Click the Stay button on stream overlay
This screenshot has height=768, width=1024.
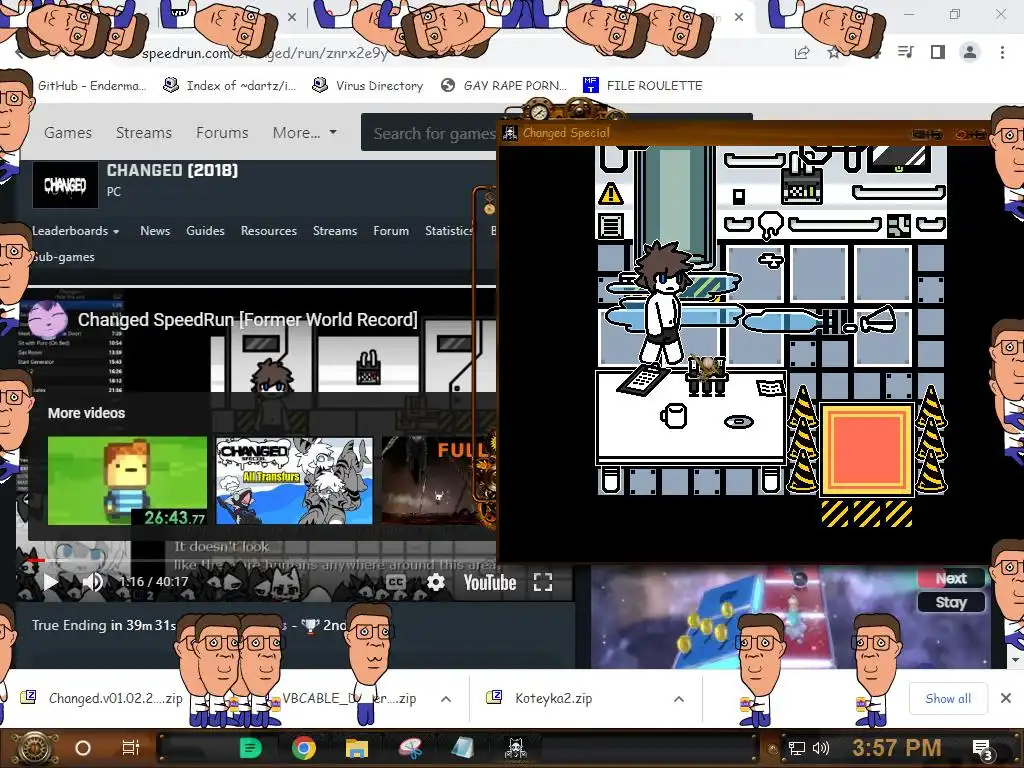click(x=951, y=602)
